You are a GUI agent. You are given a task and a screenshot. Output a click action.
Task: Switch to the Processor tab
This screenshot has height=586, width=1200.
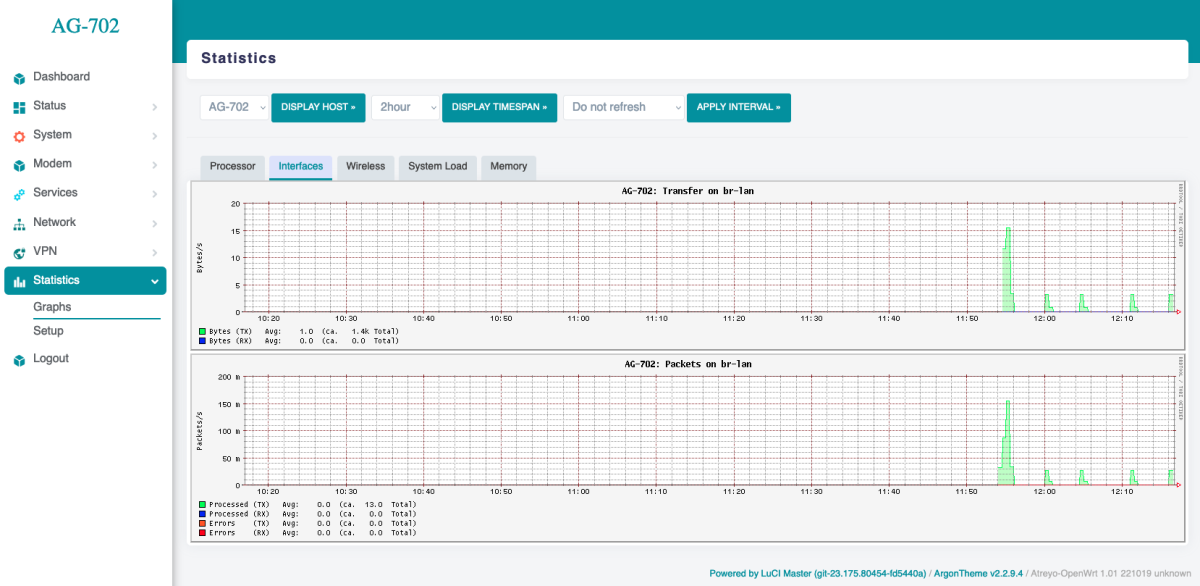233,167
